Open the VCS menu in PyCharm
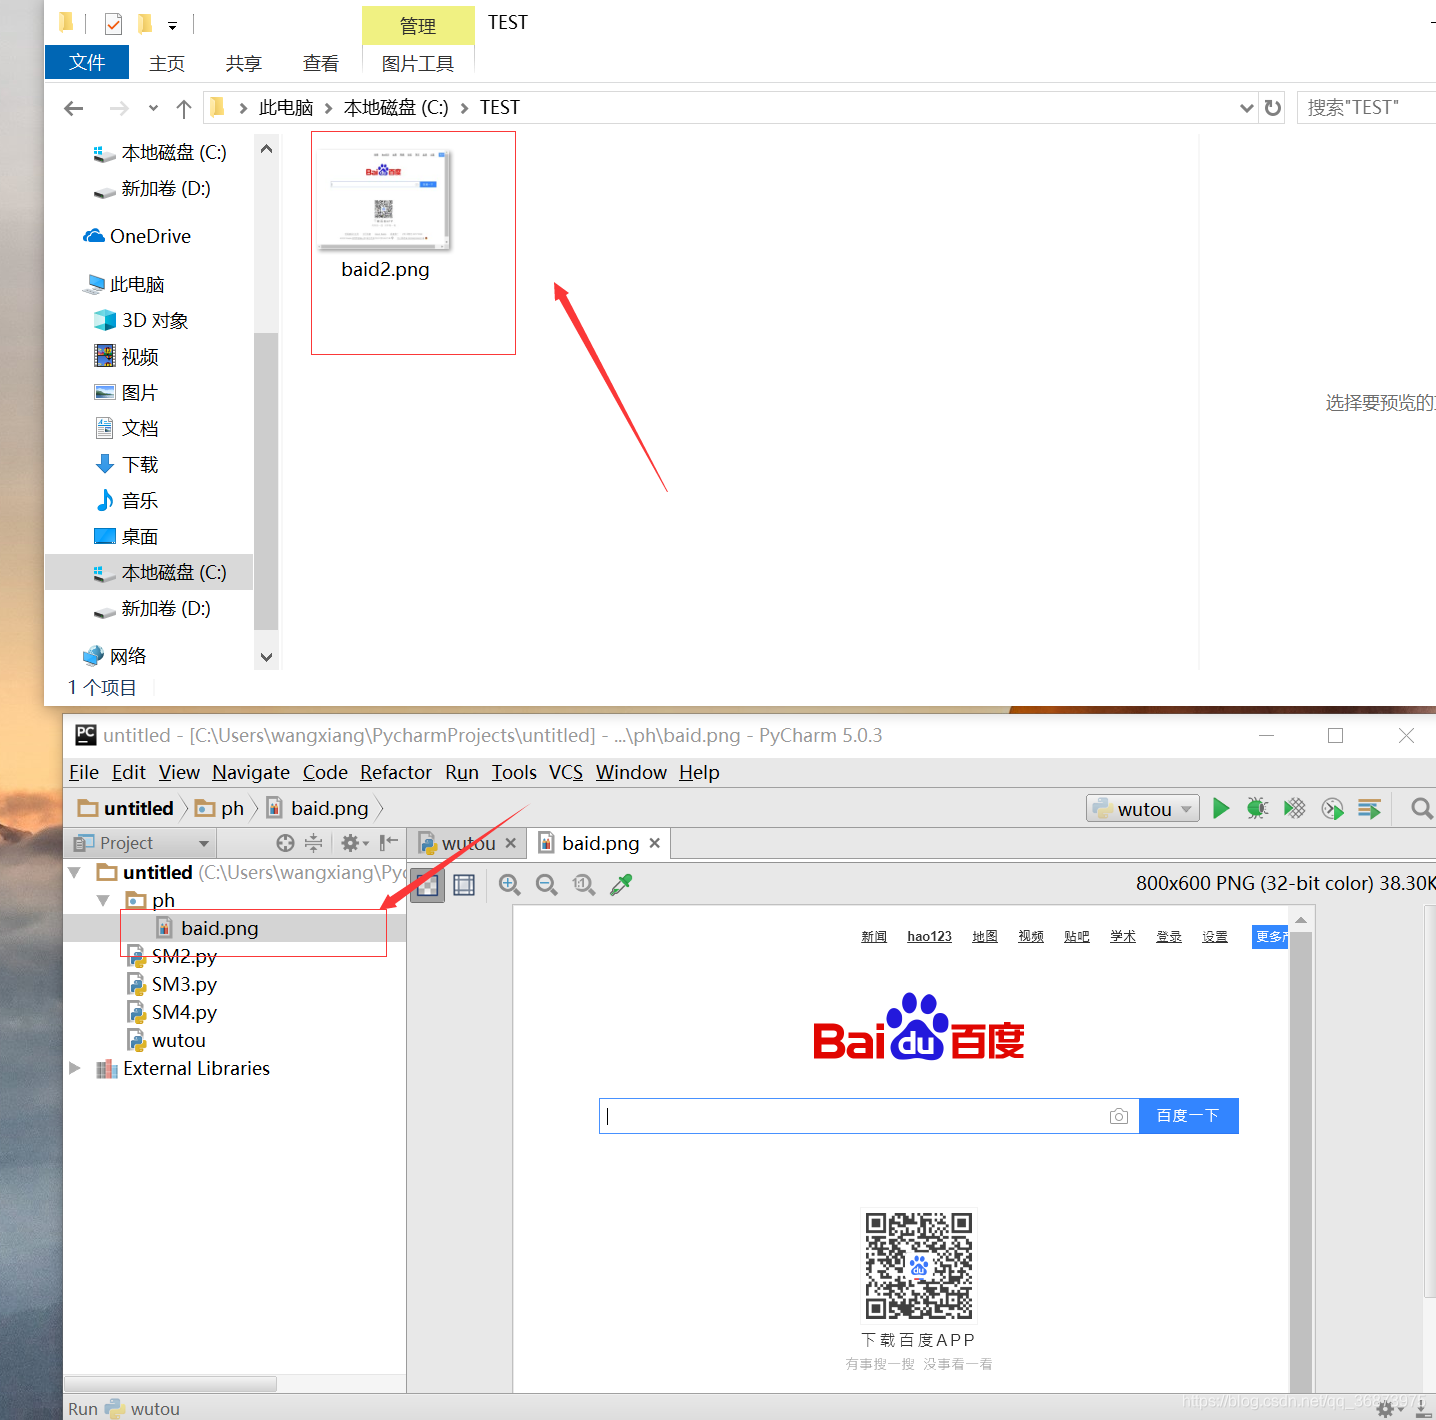 point(565,772)
